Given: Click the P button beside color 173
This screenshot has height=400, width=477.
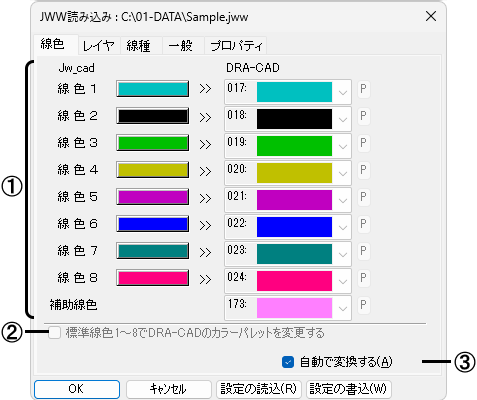Looking at the screenshot, I should (x=364, y=305).
